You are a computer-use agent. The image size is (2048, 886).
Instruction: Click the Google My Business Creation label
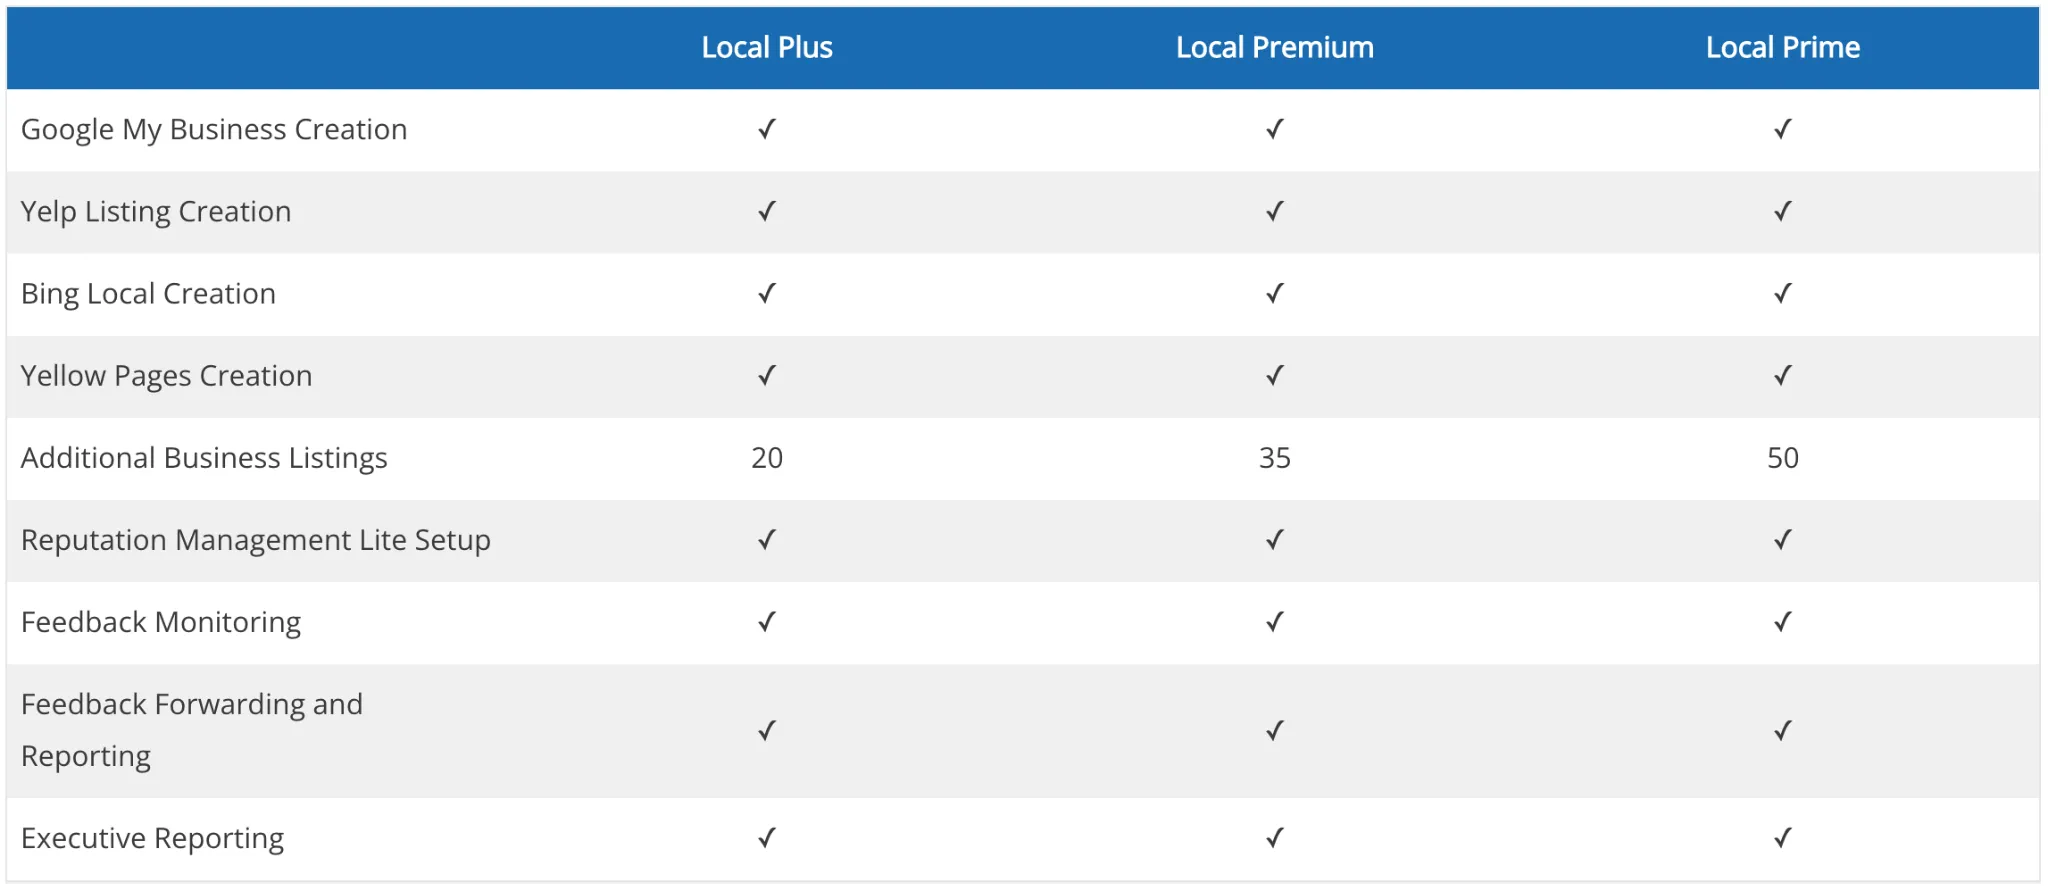coord(214,130)
